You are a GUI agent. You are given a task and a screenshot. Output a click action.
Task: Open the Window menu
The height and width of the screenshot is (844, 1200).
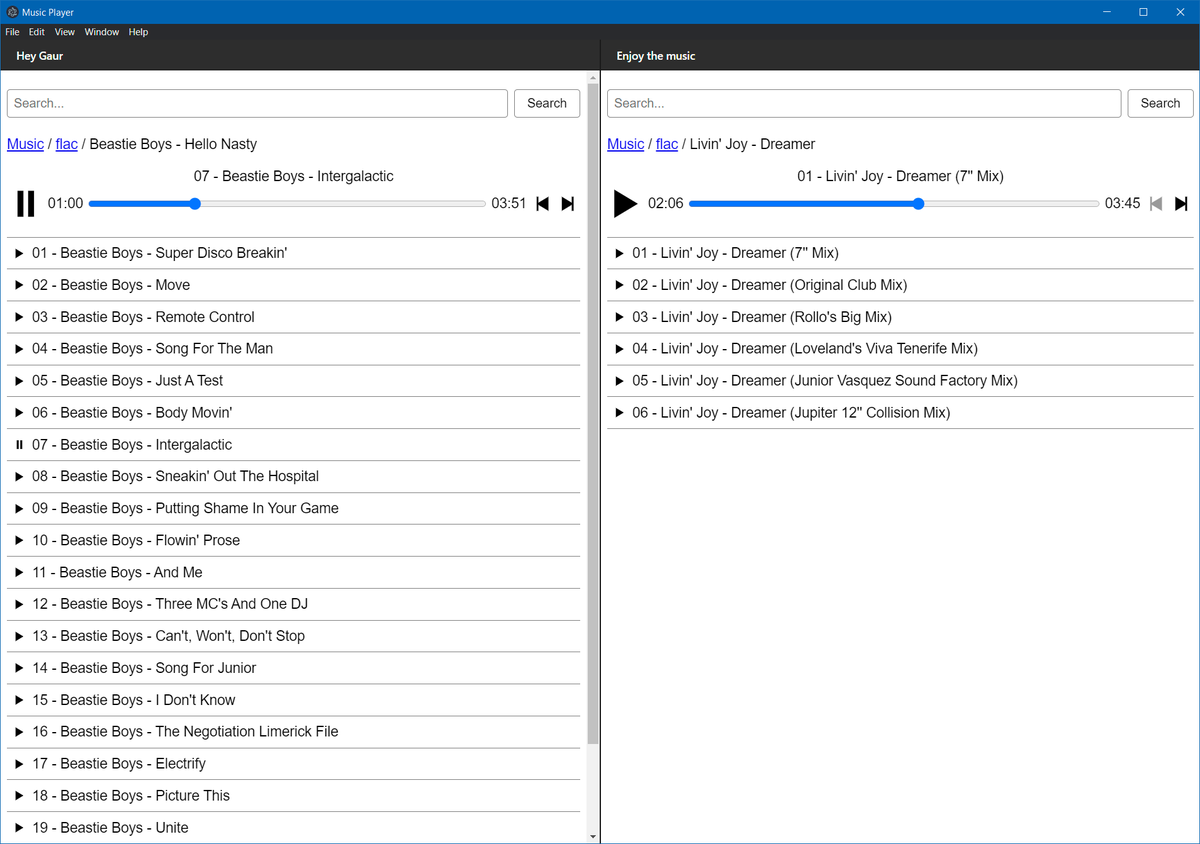[x=102, y=32]
